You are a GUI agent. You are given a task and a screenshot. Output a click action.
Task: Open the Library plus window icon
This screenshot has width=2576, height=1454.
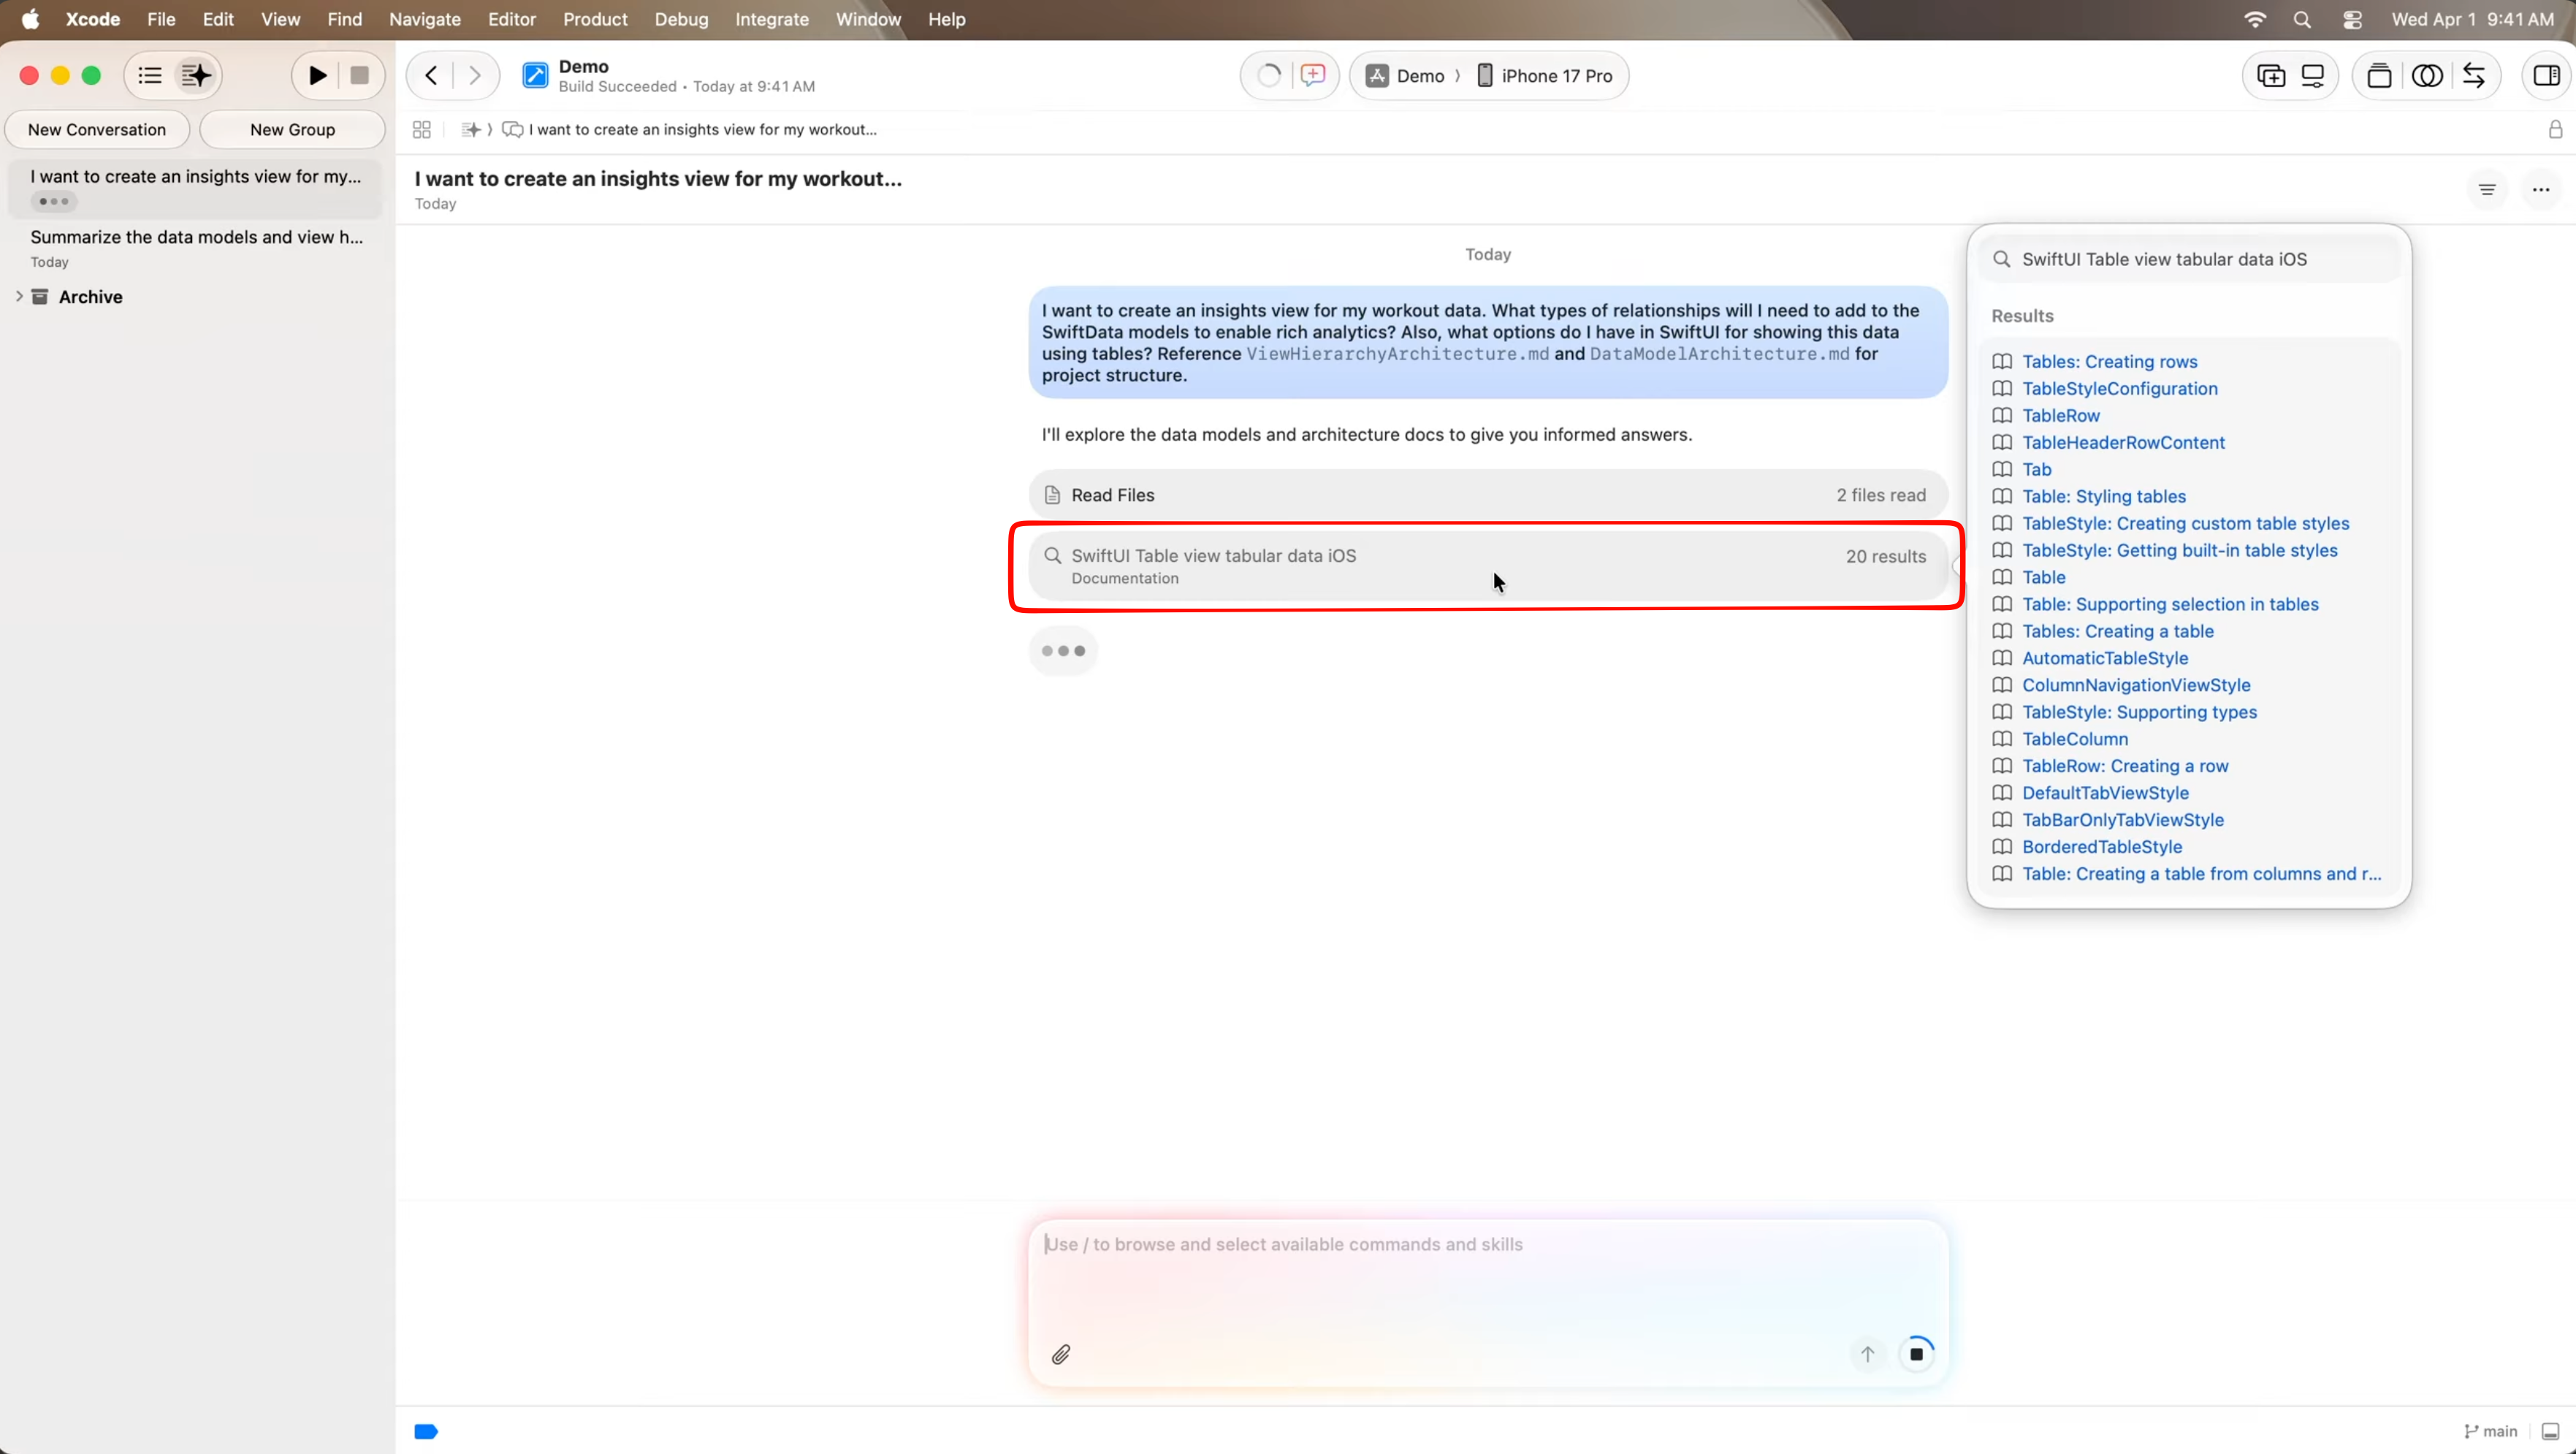click(x=2270, y=76)
